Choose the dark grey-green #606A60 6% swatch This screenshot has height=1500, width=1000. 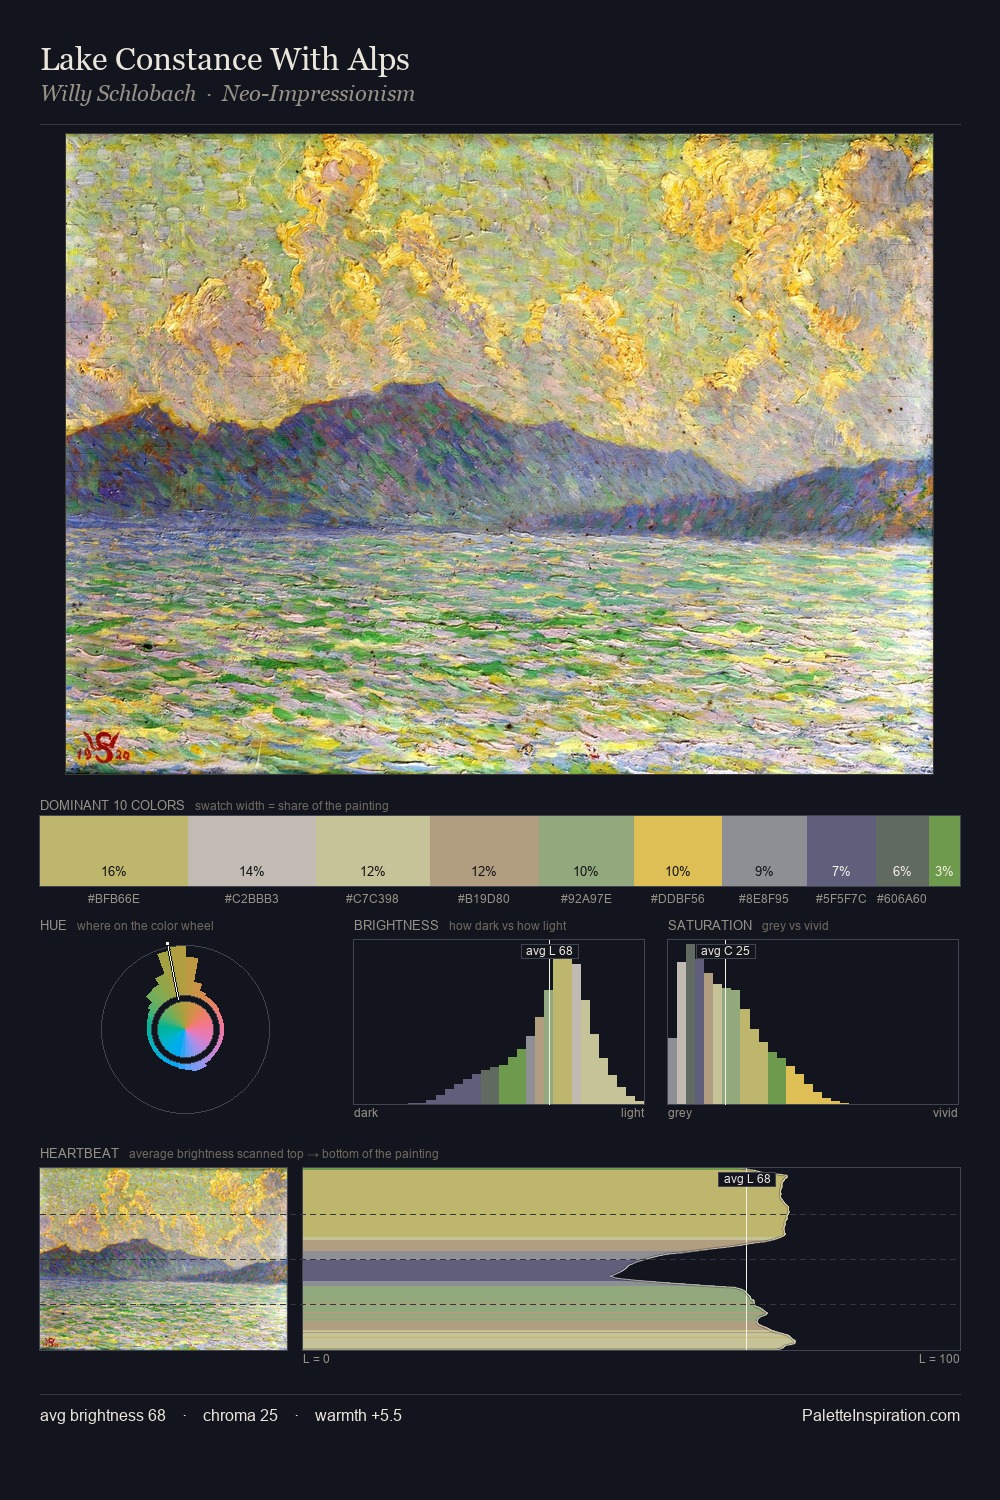pyautogui.click(x=902, y=851)
